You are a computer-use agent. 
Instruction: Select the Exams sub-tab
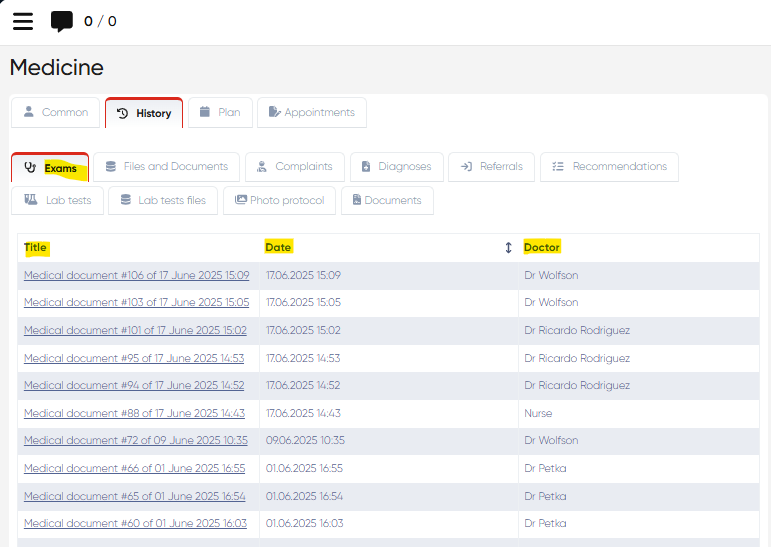(x=50, y=168)
